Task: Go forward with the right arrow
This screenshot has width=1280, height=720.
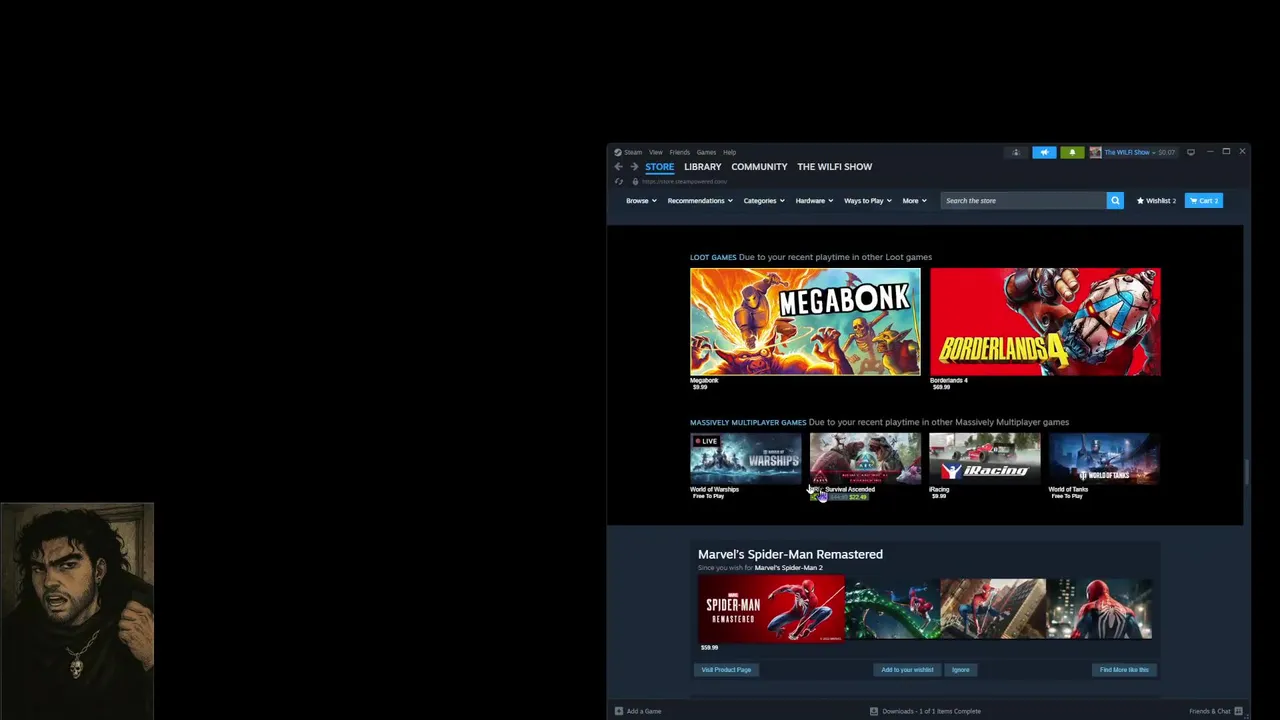Action: [x=633, y=167]
